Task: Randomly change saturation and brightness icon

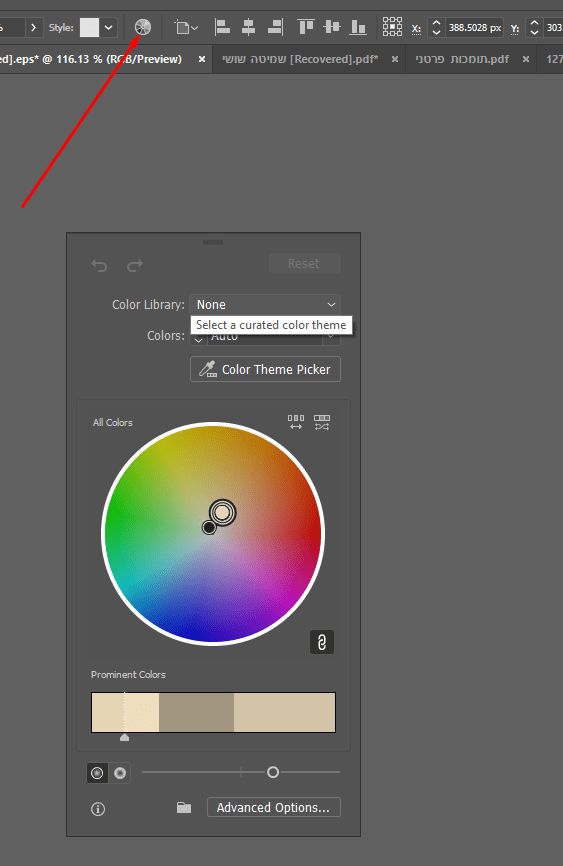Action: click(322, 423)
